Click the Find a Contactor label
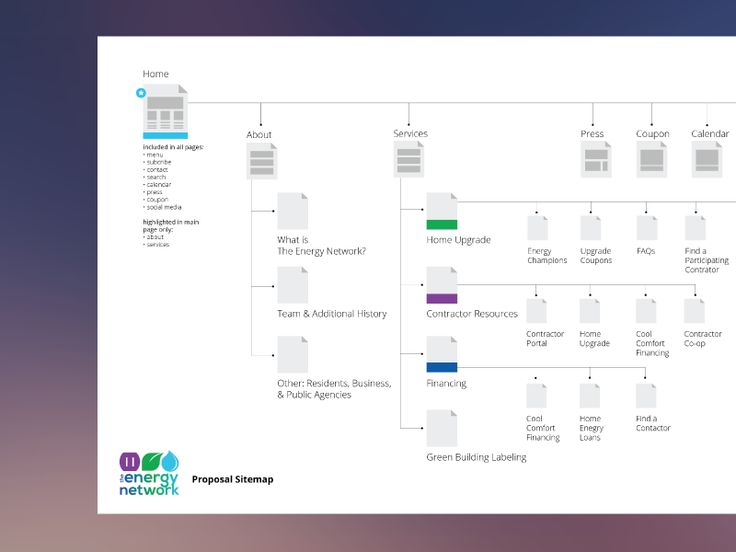This screenshot has width=736, height=552. (x=653, y=423)
